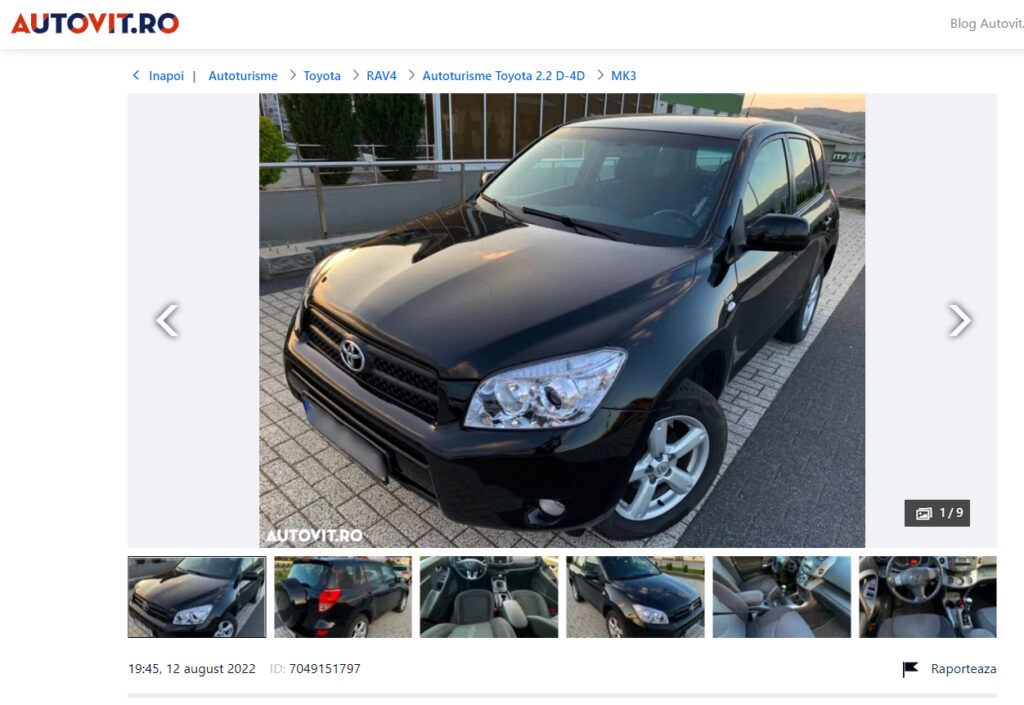
Task: Go to the previous gallery photo arrow
Action: [168, 321]
